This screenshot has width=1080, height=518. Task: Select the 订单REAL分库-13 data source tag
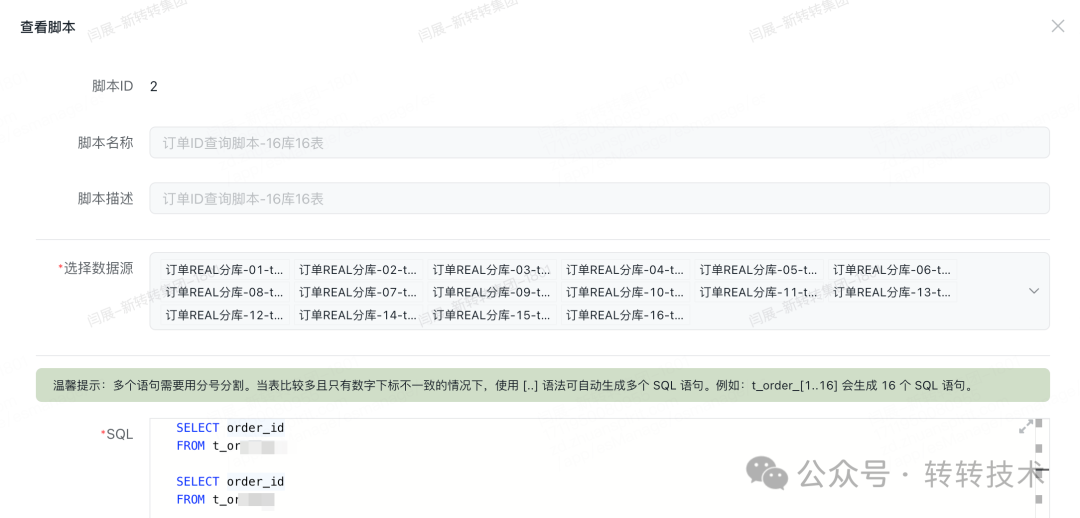tap(893, 292)
